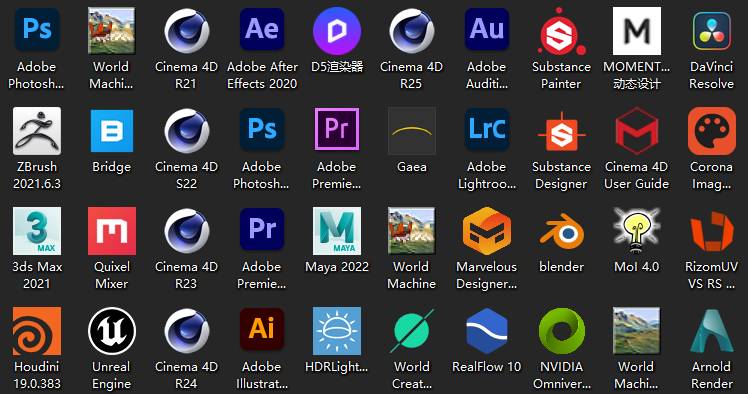Select the Arnold Render icon
748x394 pixels.
[x=711, y=331]
